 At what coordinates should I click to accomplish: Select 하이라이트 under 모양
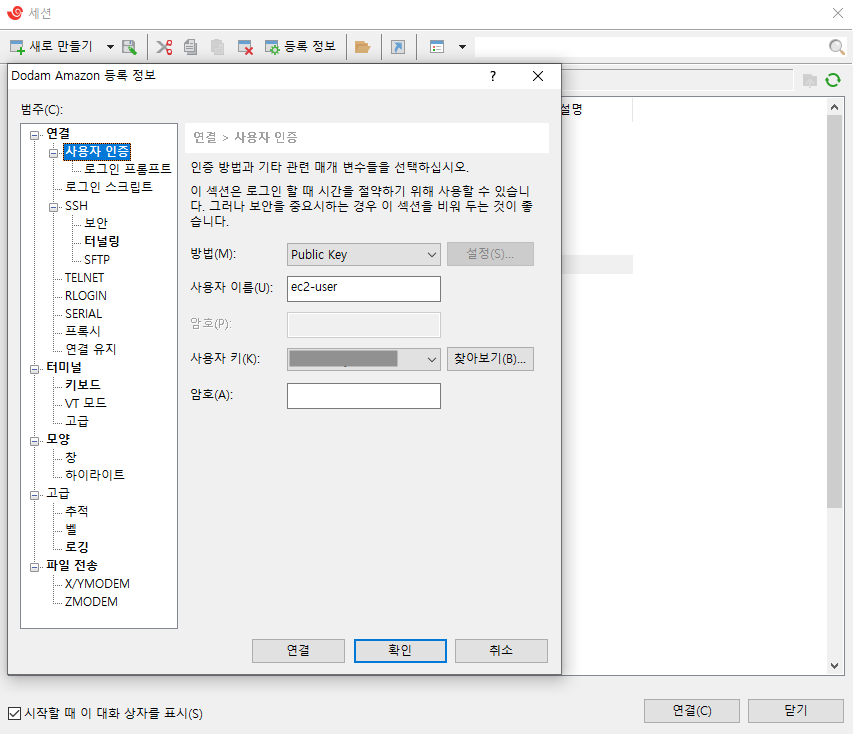click(x=95, y=474)
